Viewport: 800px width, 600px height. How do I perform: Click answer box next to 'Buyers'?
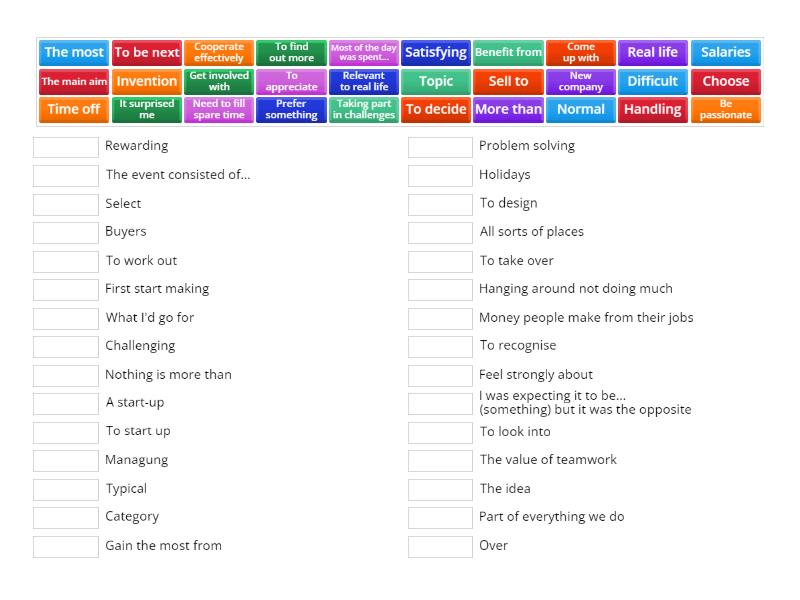pos(66,233)
